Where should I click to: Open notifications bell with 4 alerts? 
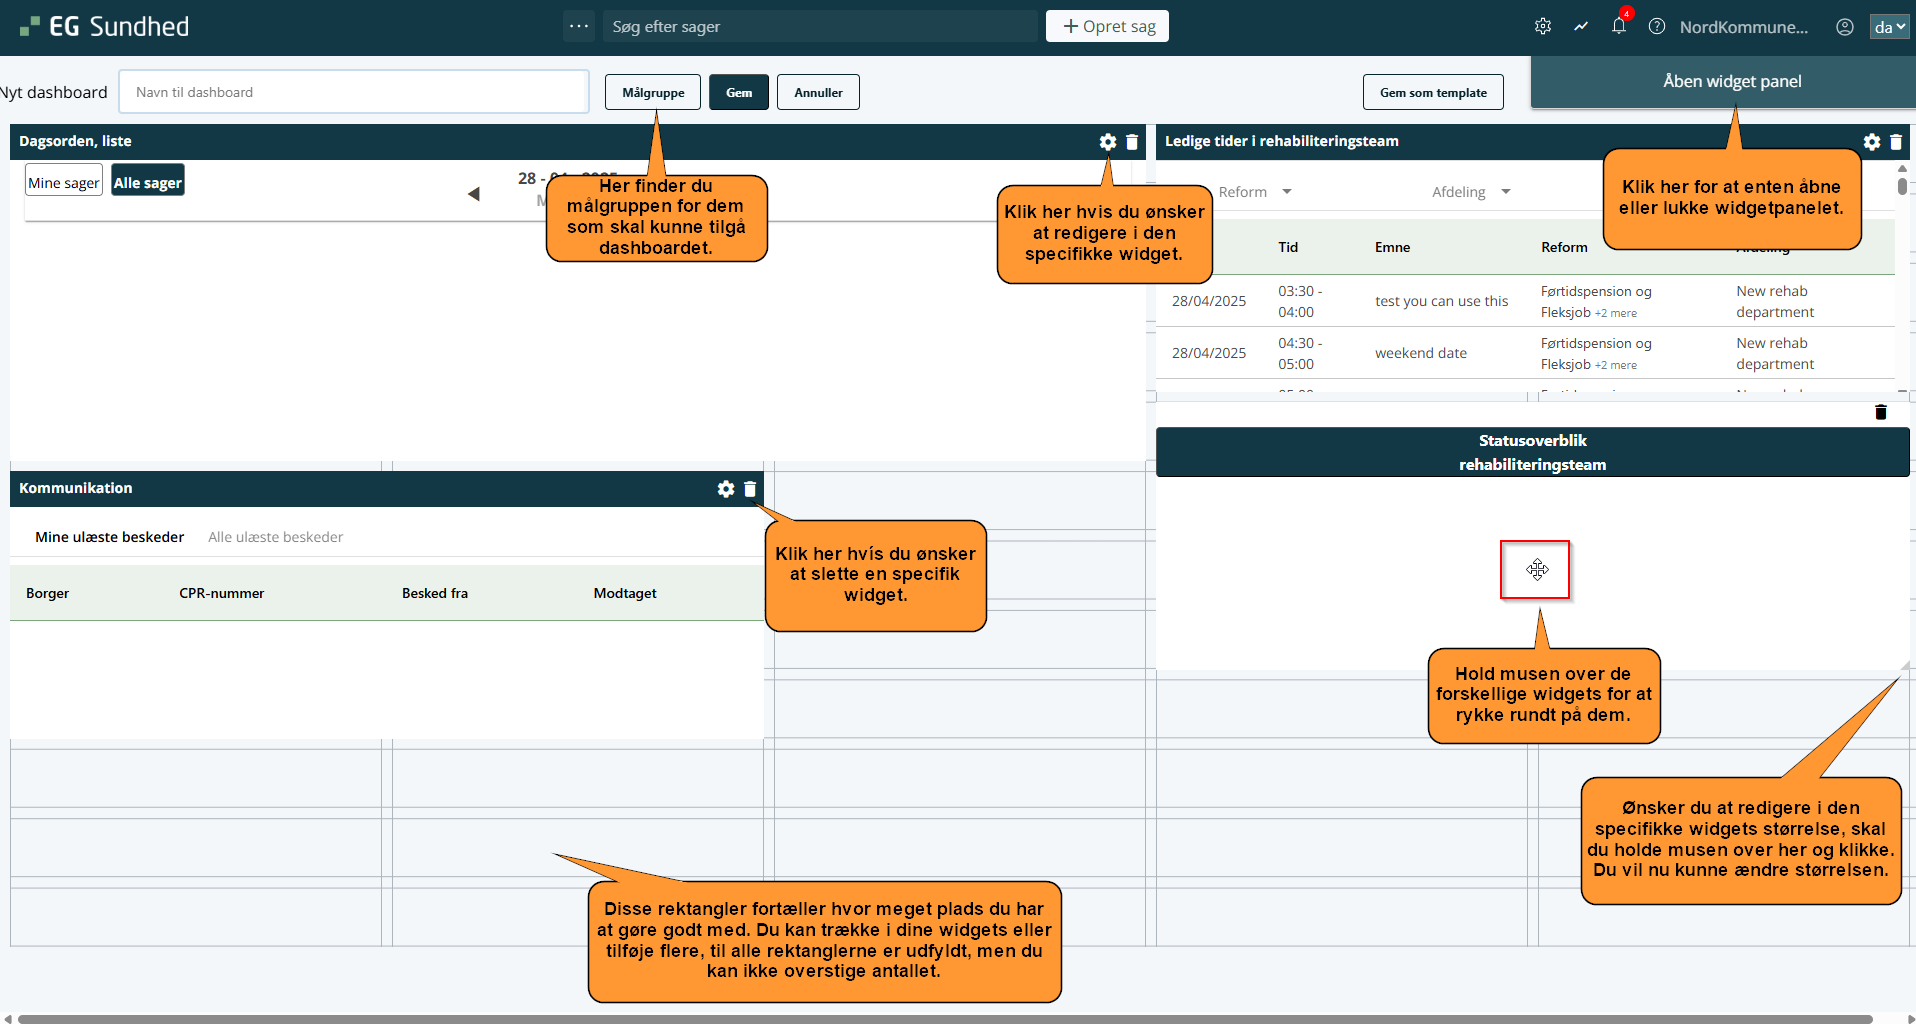1619,27
